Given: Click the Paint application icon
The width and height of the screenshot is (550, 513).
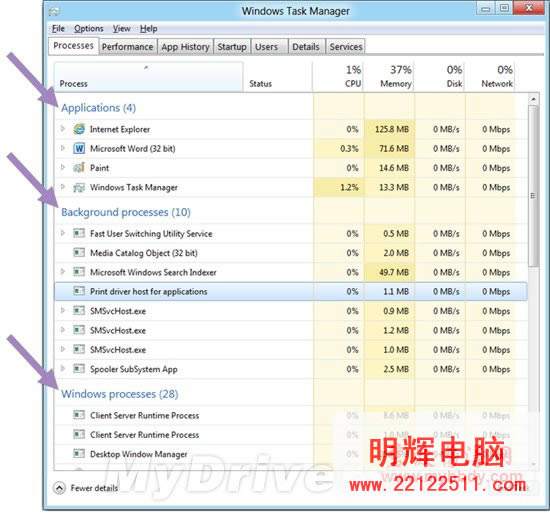Looking at the screenshot, I should (79, 168).
